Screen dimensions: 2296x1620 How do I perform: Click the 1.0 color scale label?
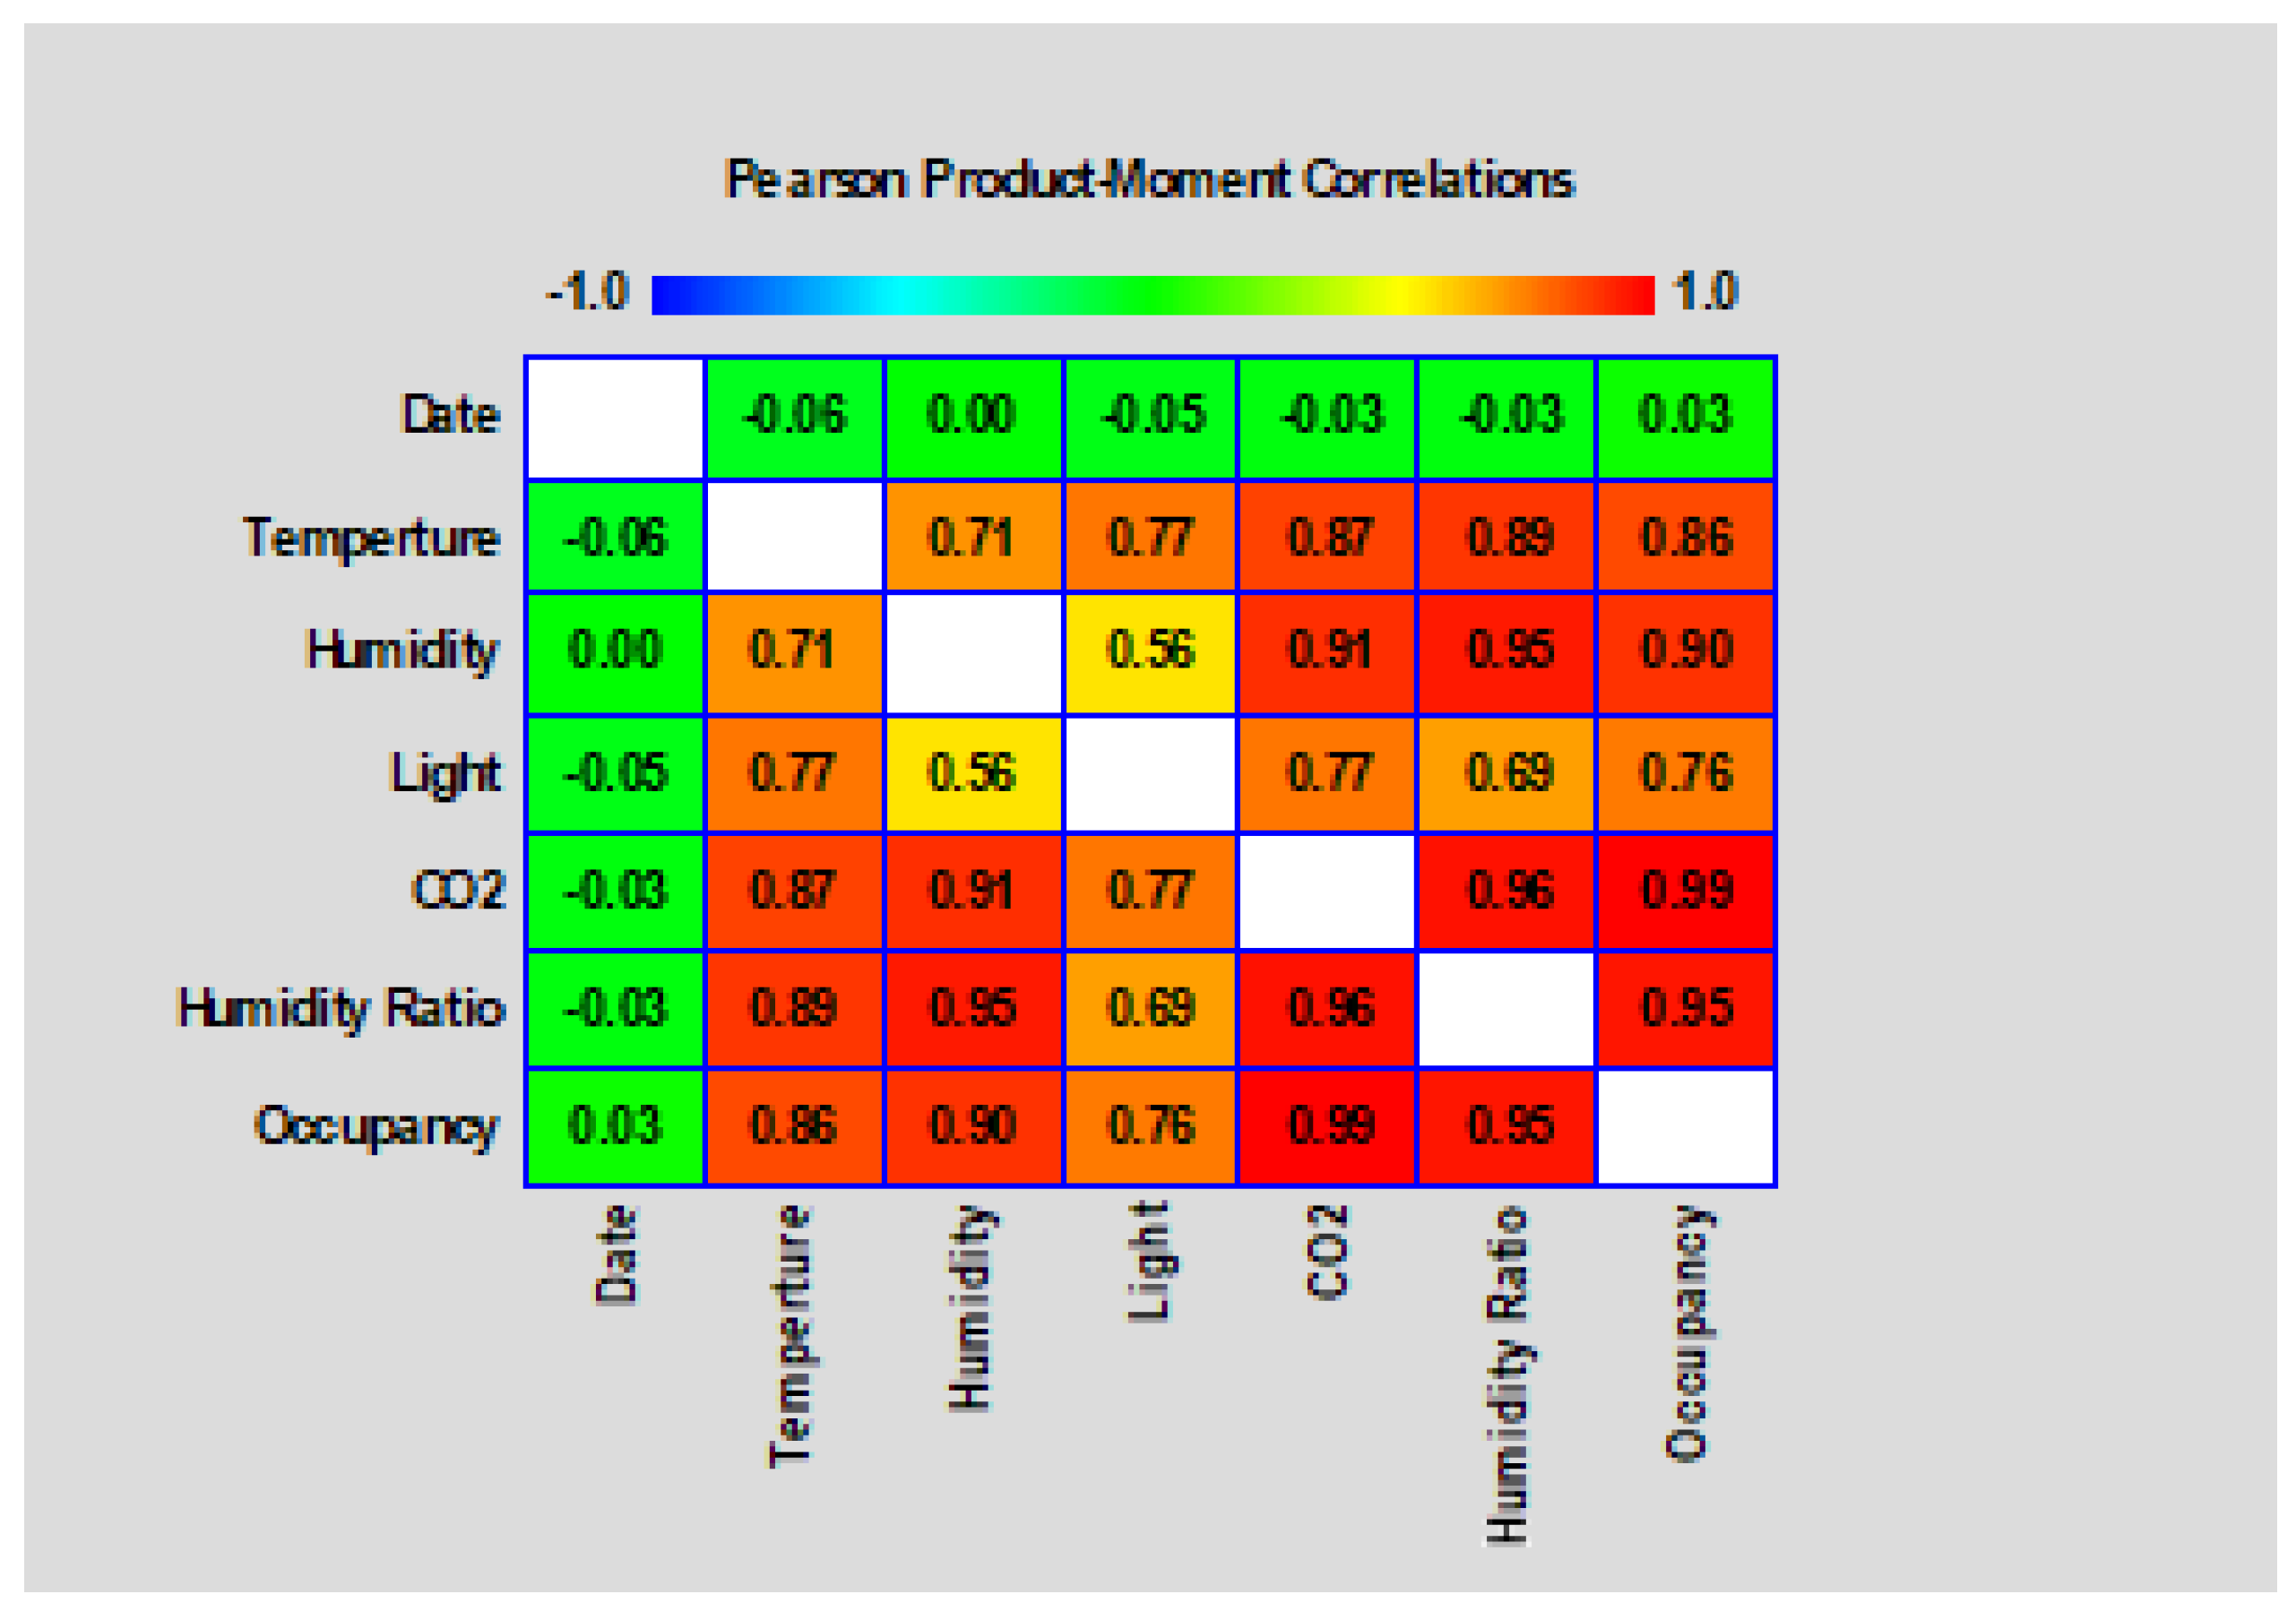click(1706, 292)
